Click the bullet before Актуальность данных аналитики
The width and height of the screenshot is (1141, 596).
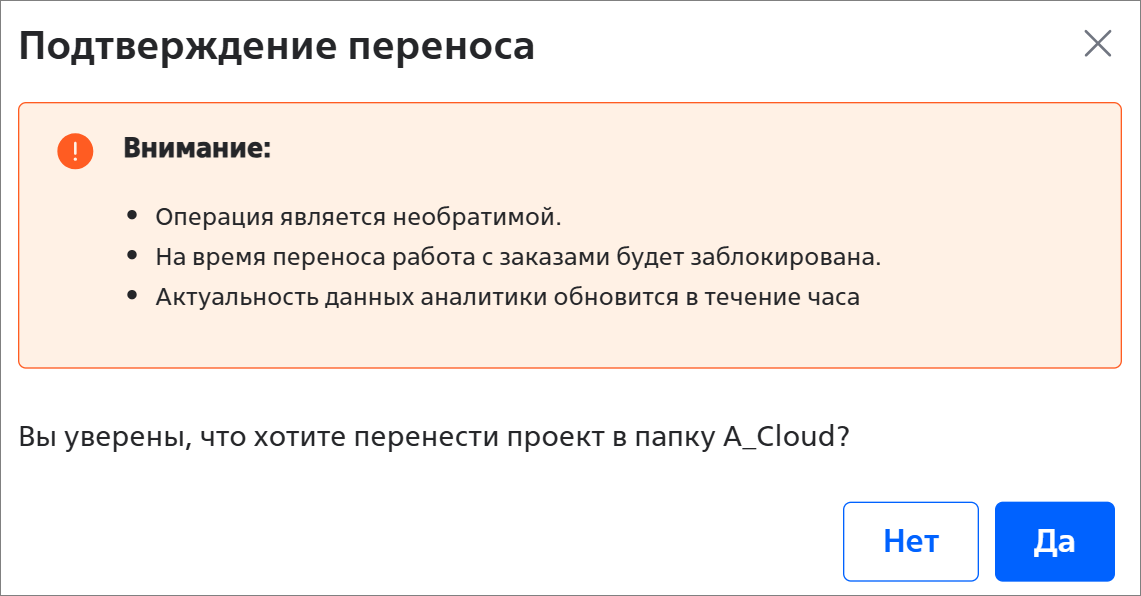132,295
